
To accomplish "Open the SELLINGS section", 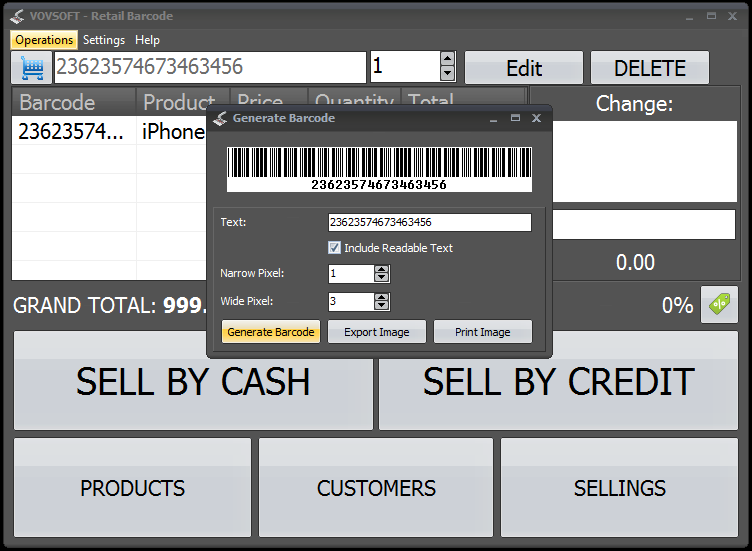I will point(619,488).
